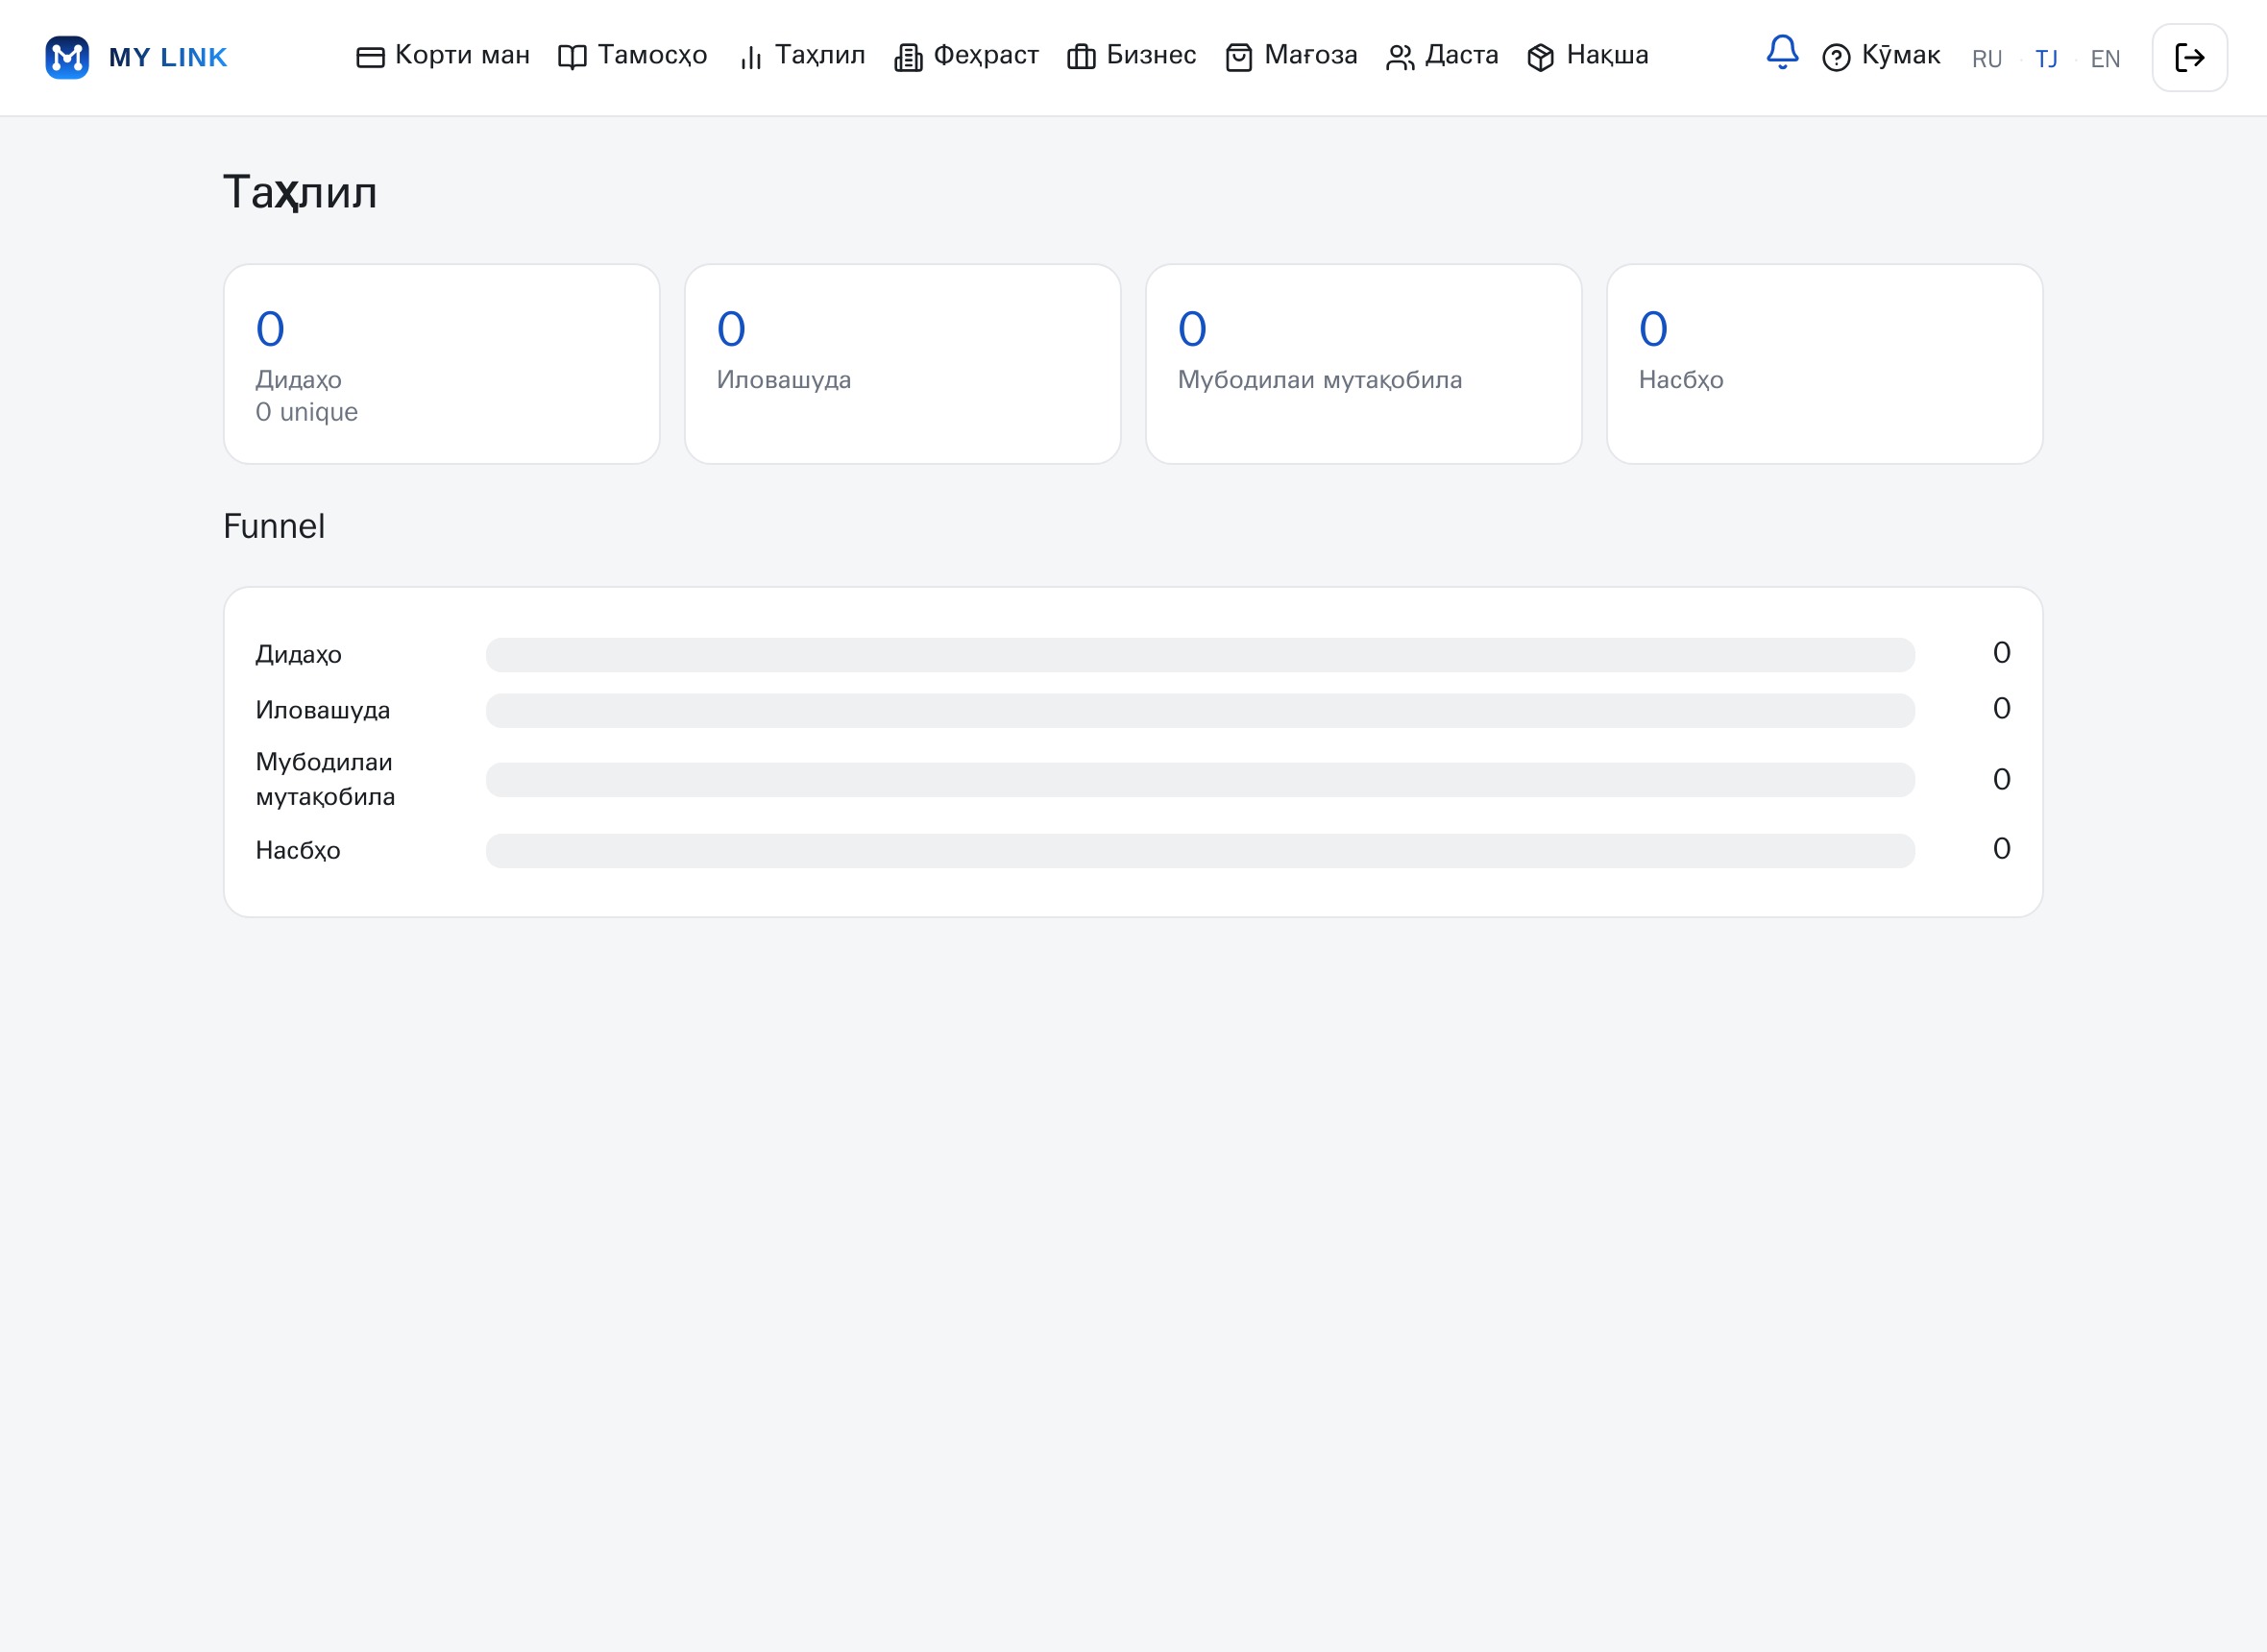Open the Бизнес navigation item

[1132, 55]
